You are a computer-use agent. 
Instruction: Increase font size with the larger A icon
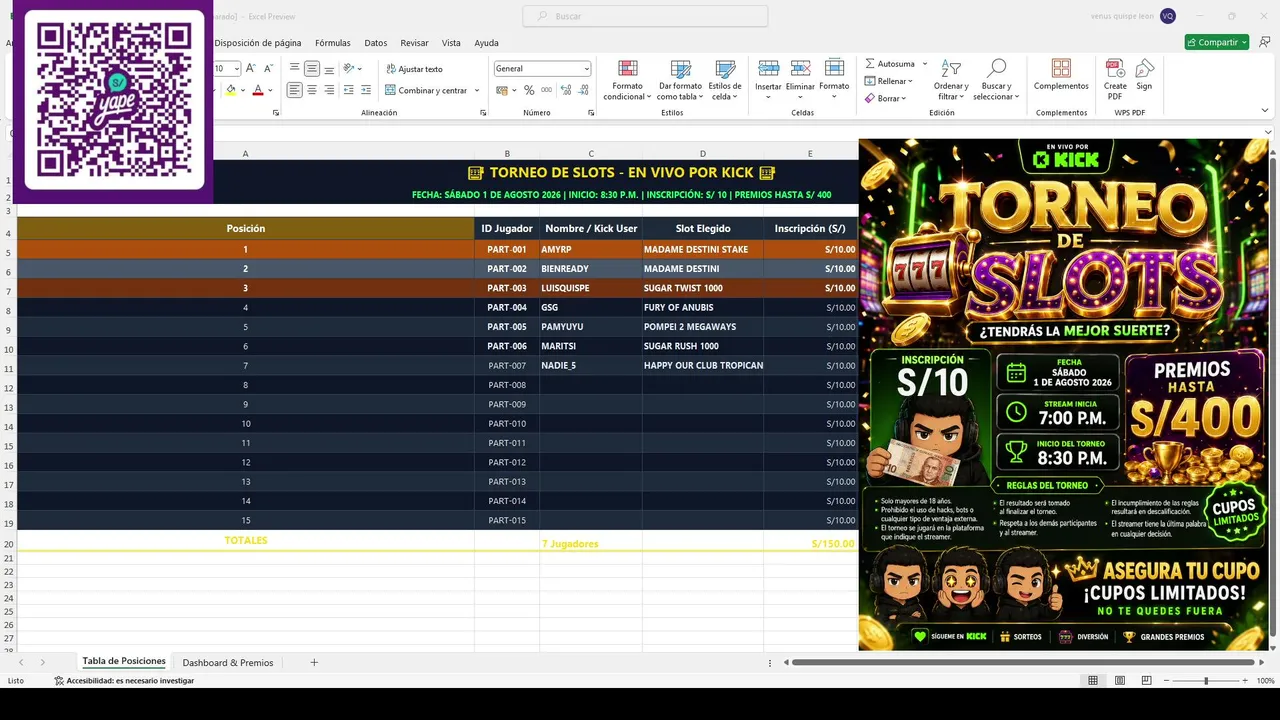coord(251,68)
